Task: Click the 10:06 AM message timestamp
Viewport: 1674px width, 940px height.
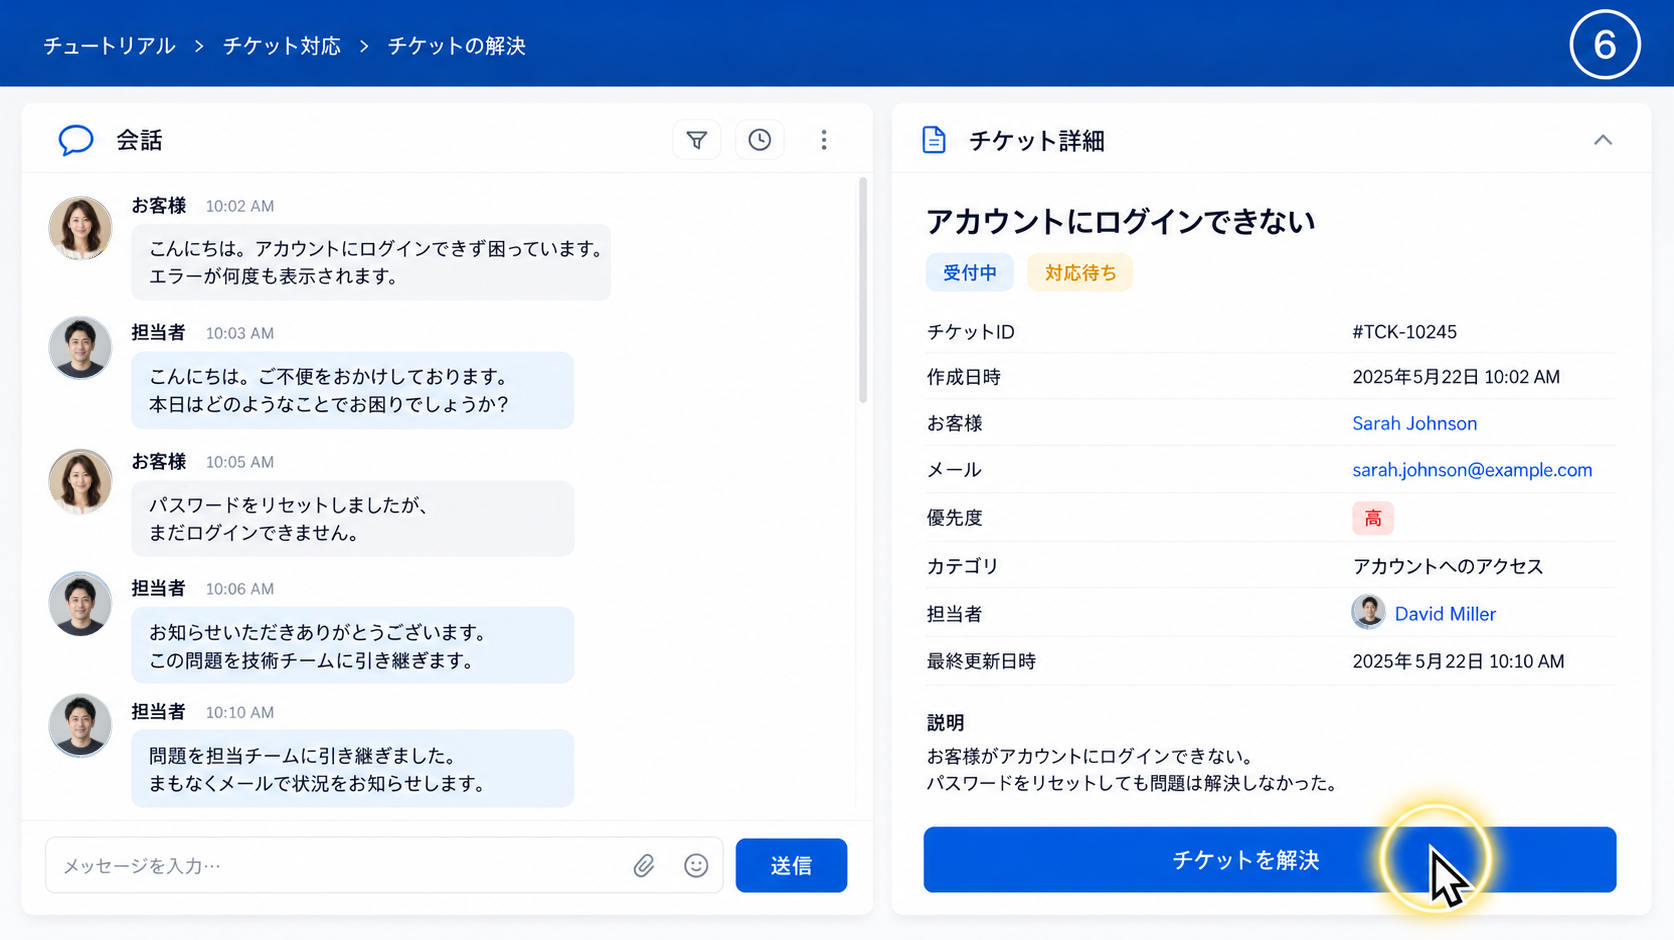Action: 240,589
